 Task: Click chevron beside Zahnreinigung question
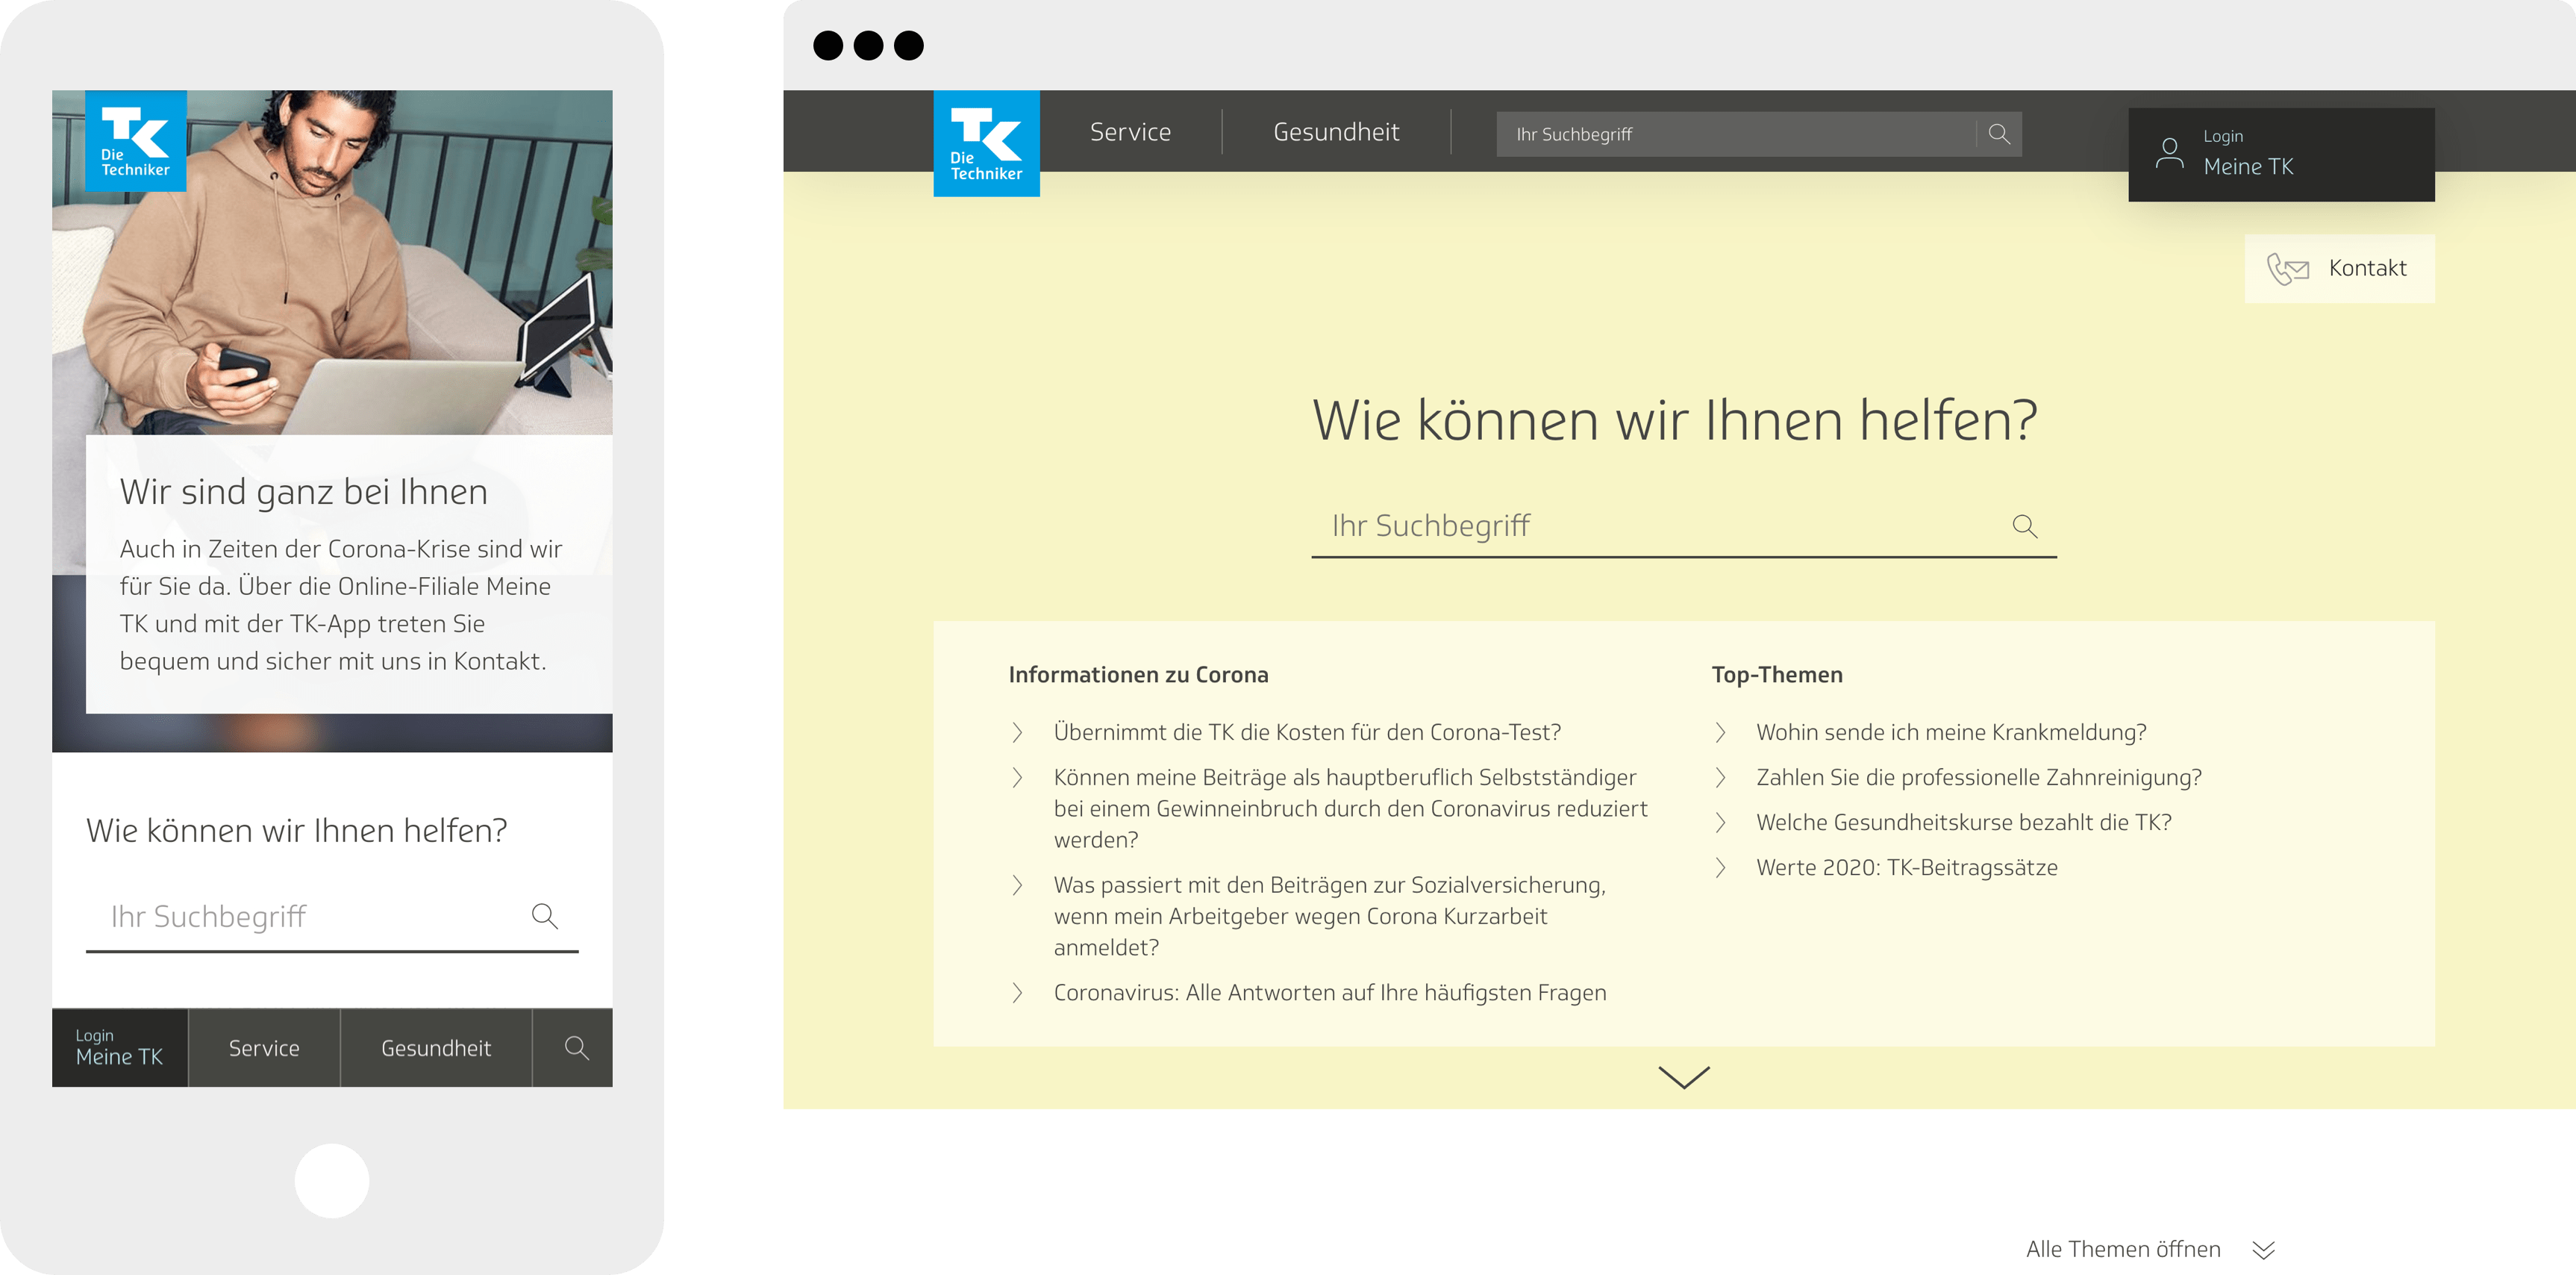(1720, 778)
